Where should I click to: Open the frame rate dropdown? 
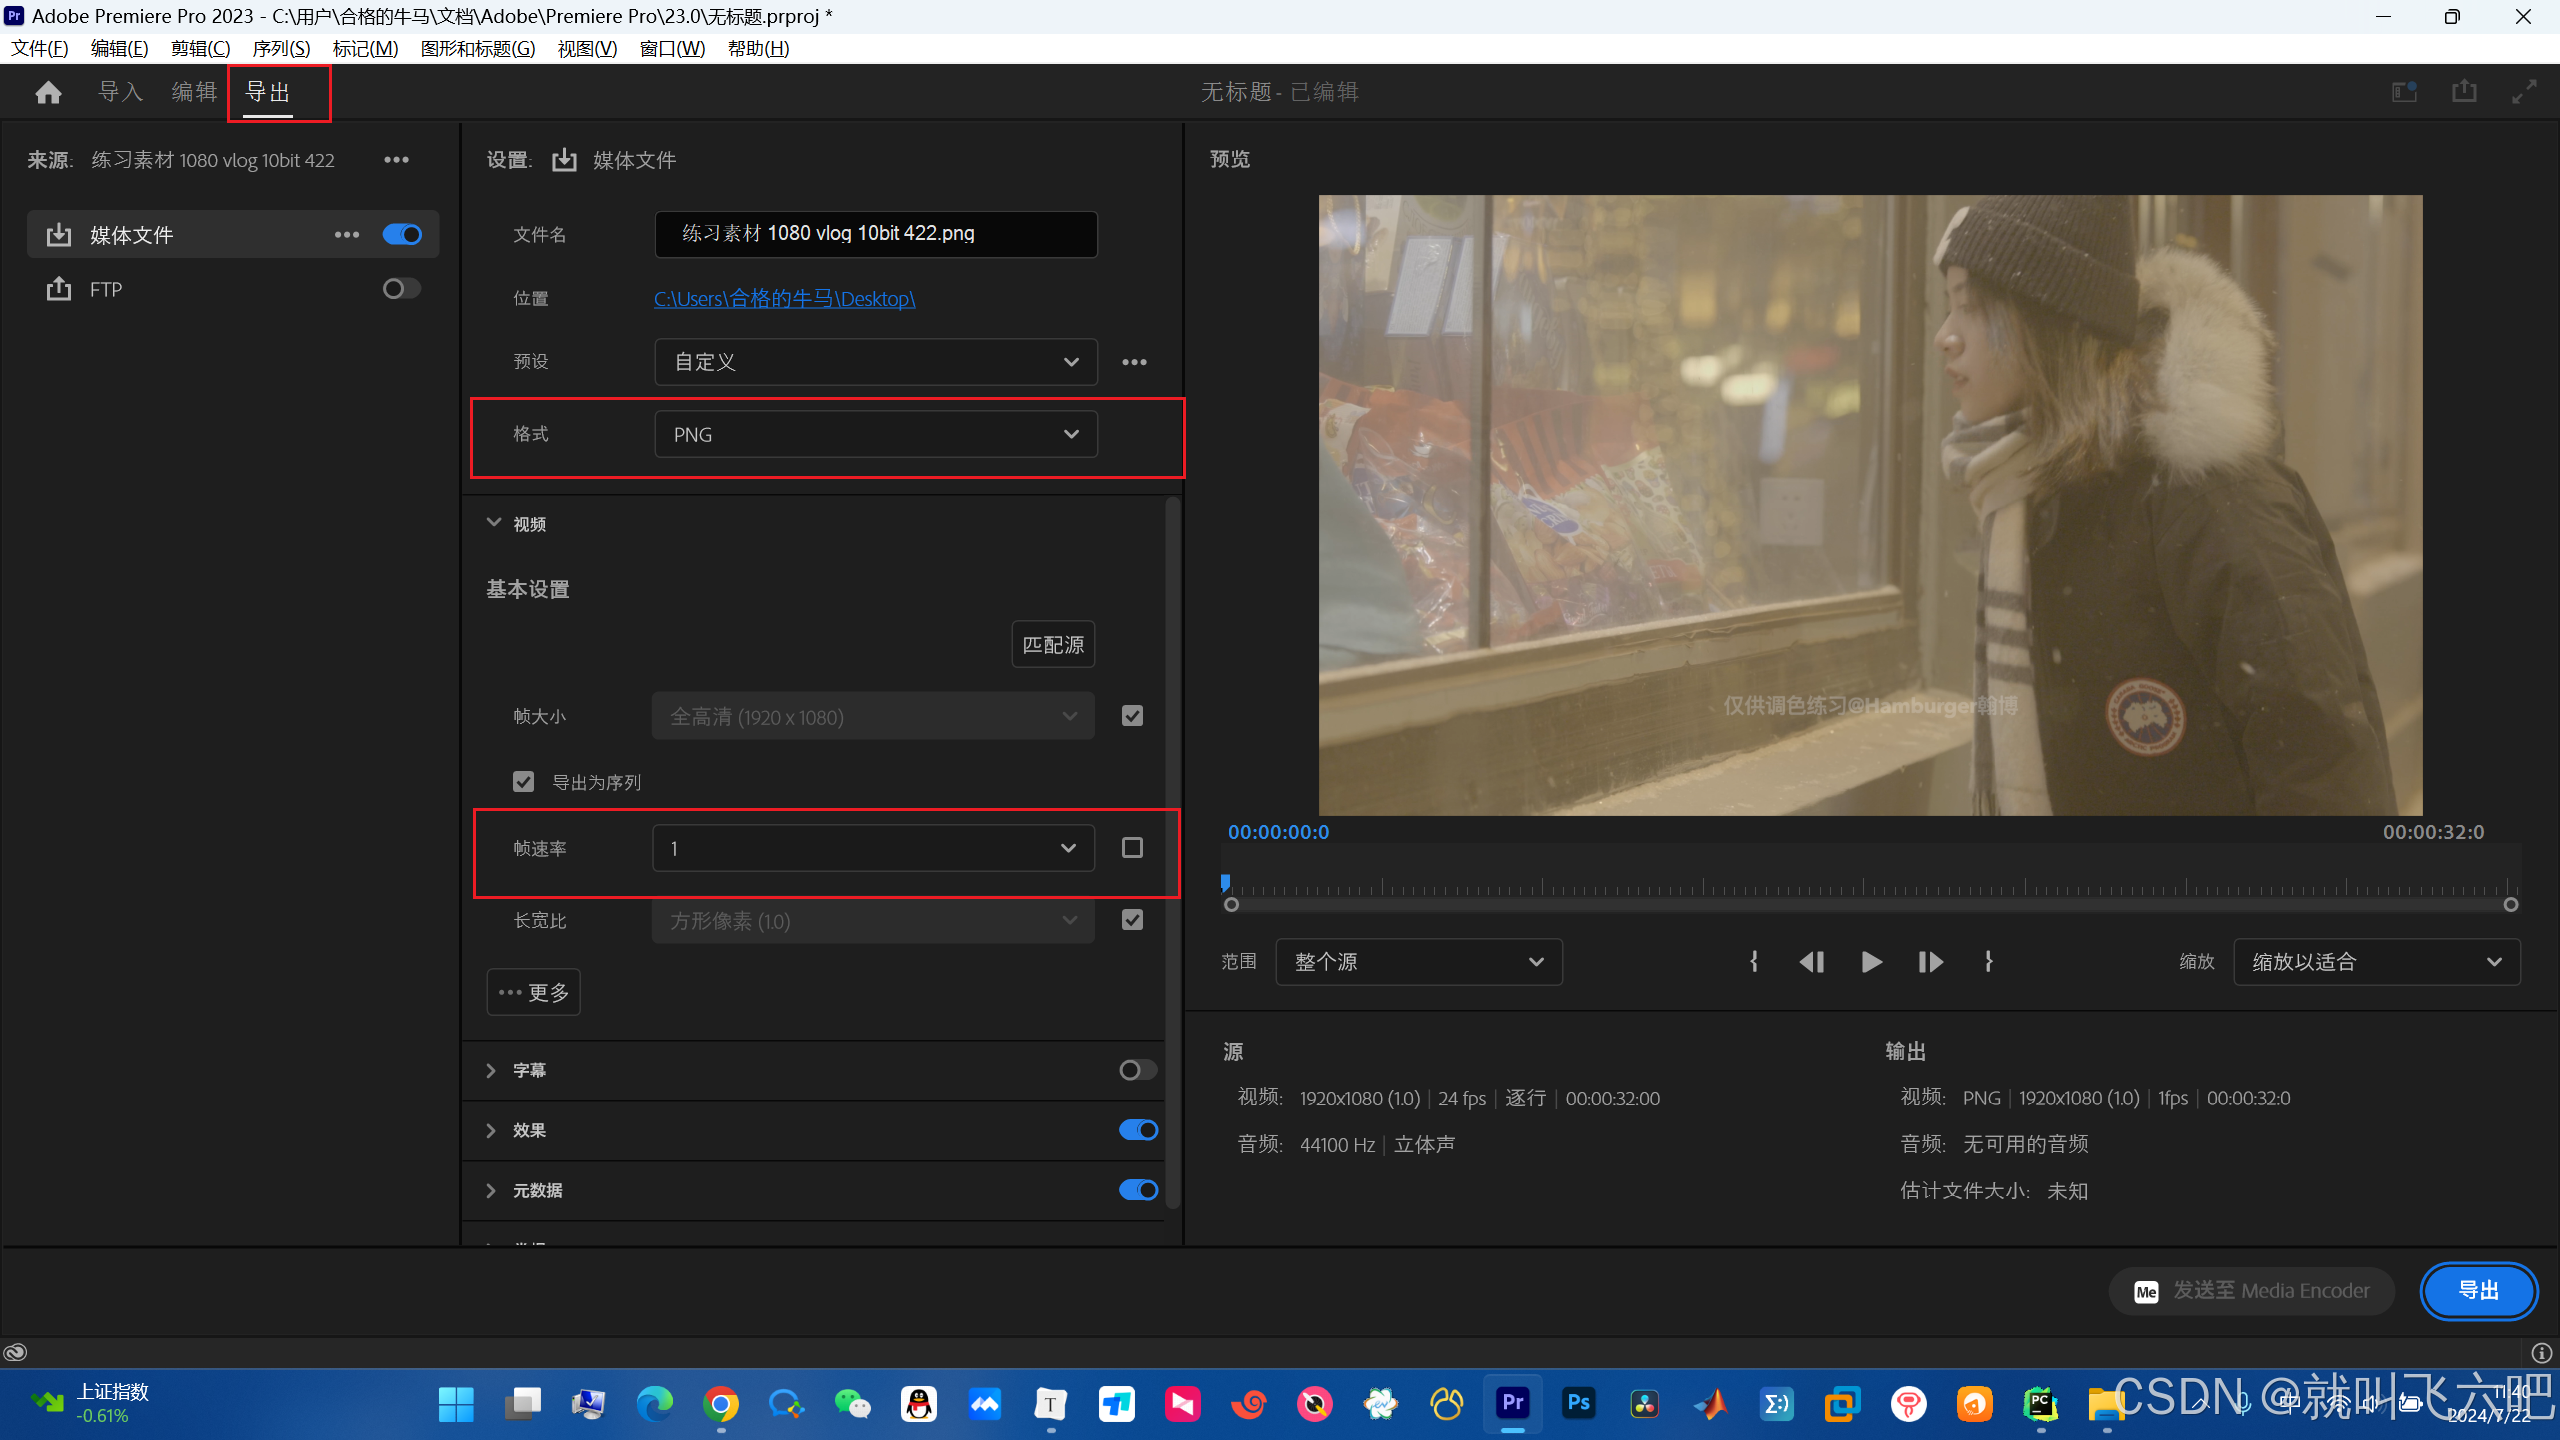pyautogui.click(x=873, y=848)
